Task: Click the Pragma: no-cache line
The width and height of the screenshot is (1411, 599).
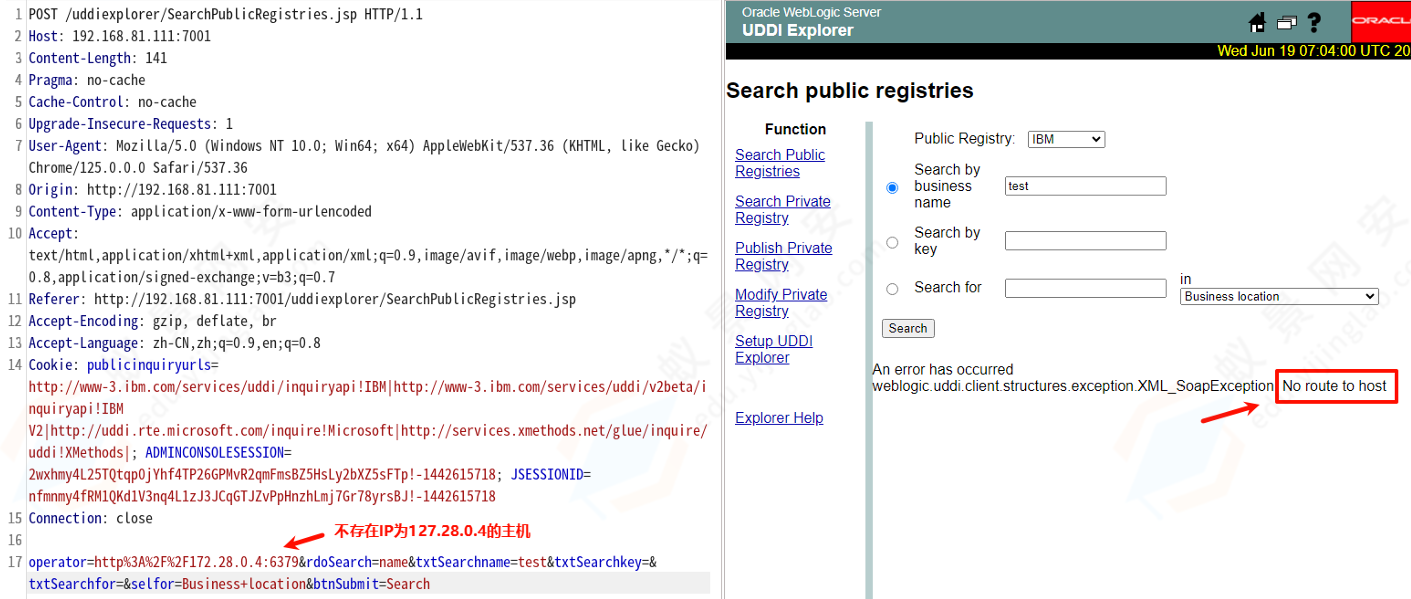Action: 87,80
